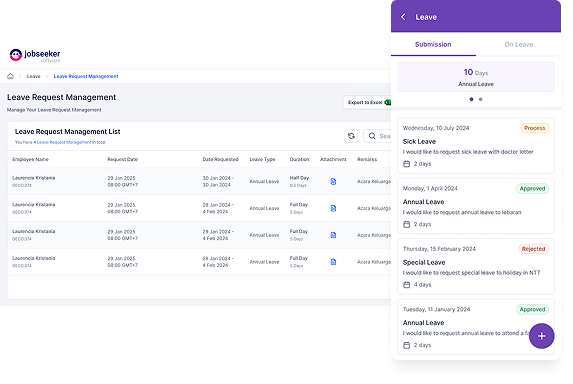Image resolution: width=573 pixels, height=384 pixels.
Task: Click the Jobseeker software logo
Action: tap(35, 56)
